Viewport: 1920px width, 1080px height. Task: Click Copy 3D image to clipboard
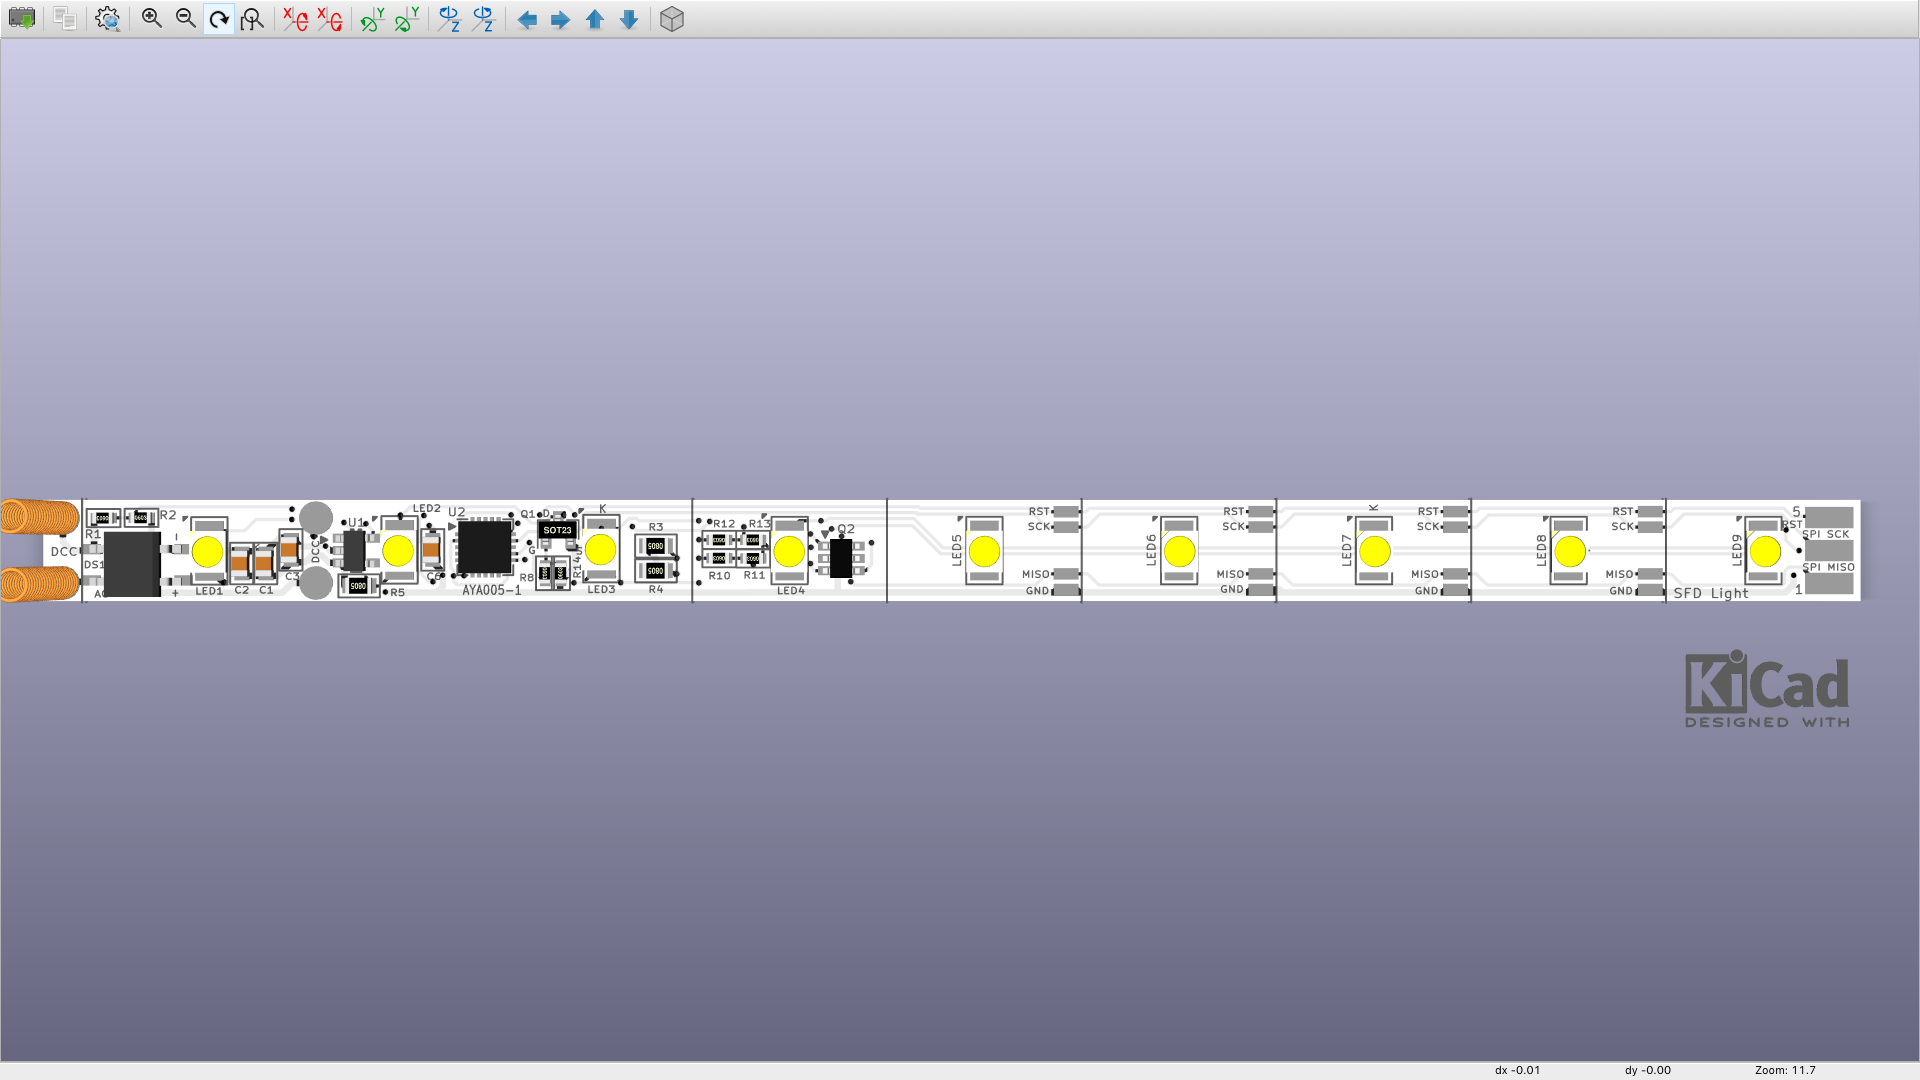pyautogui.click(x=65, y=19)
